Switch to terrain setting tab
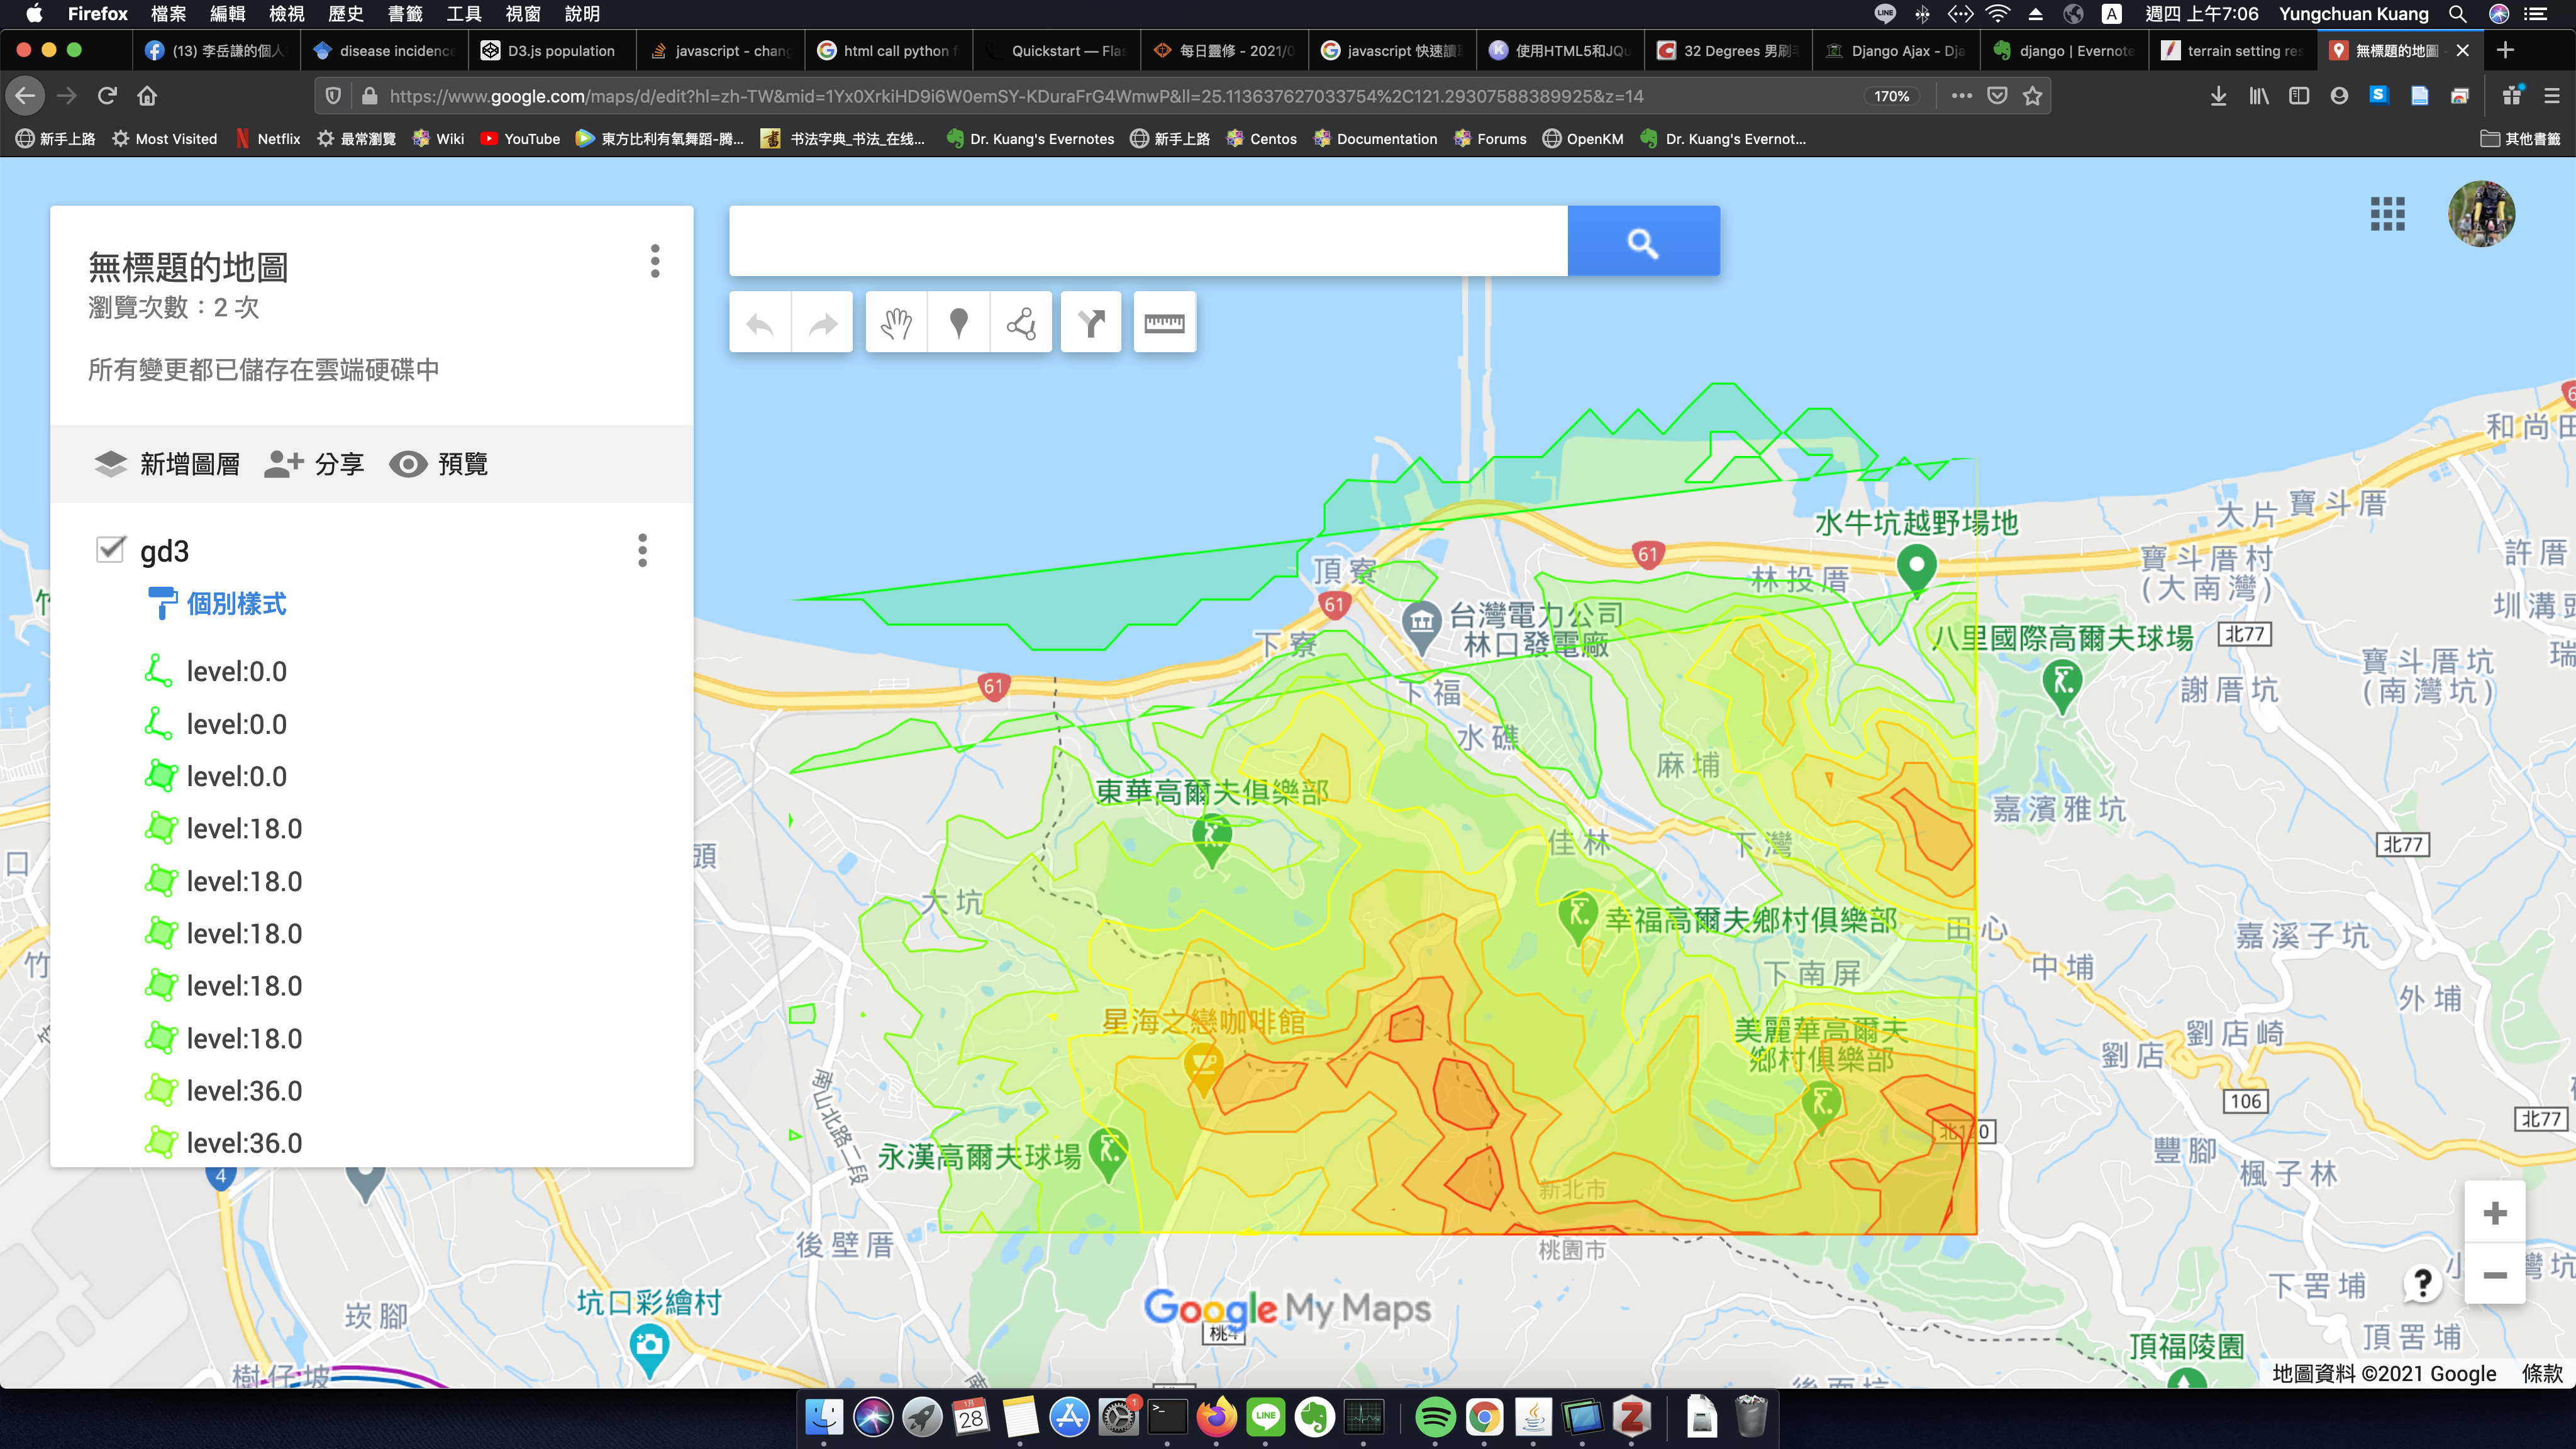Image resolution: width=2576 pixels, height=1449 pixels. (x=2232, y=50)
